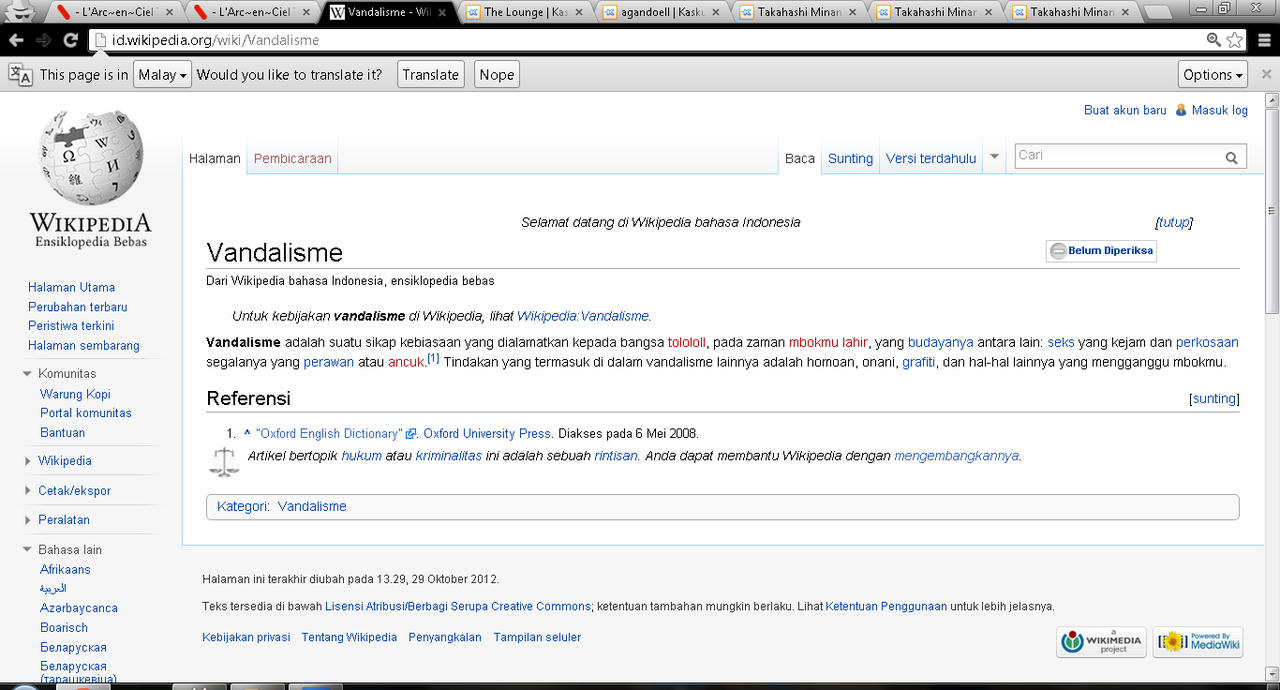Open the Powered by MediaWiki badge
The height and width of the screenshot is (690, 1280).
pyautogui.click(x=1198, y=642)
